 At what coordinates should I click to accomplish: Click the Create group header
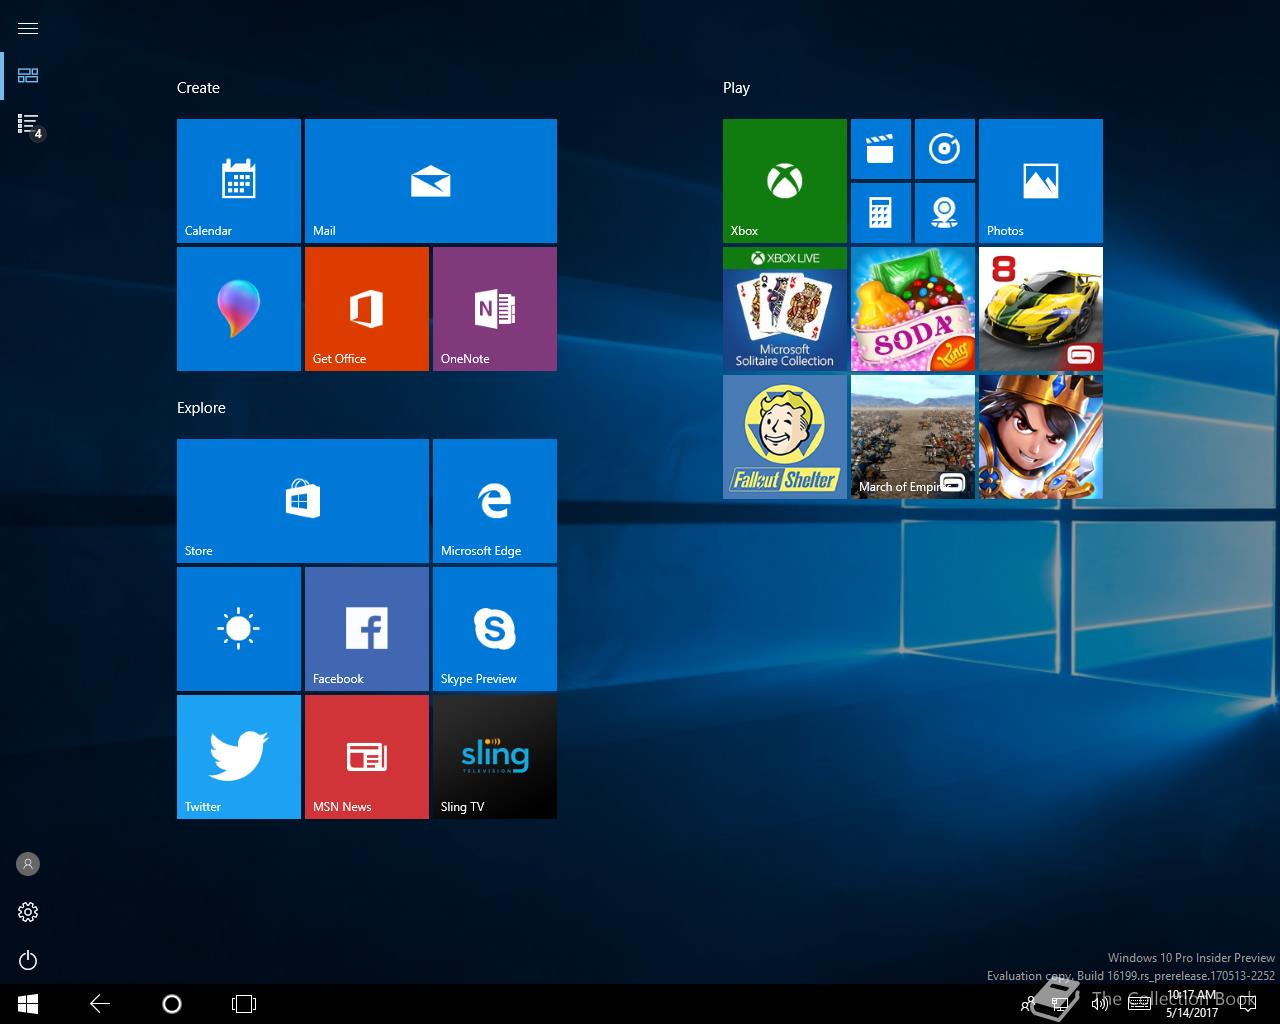tap(198, 88)
